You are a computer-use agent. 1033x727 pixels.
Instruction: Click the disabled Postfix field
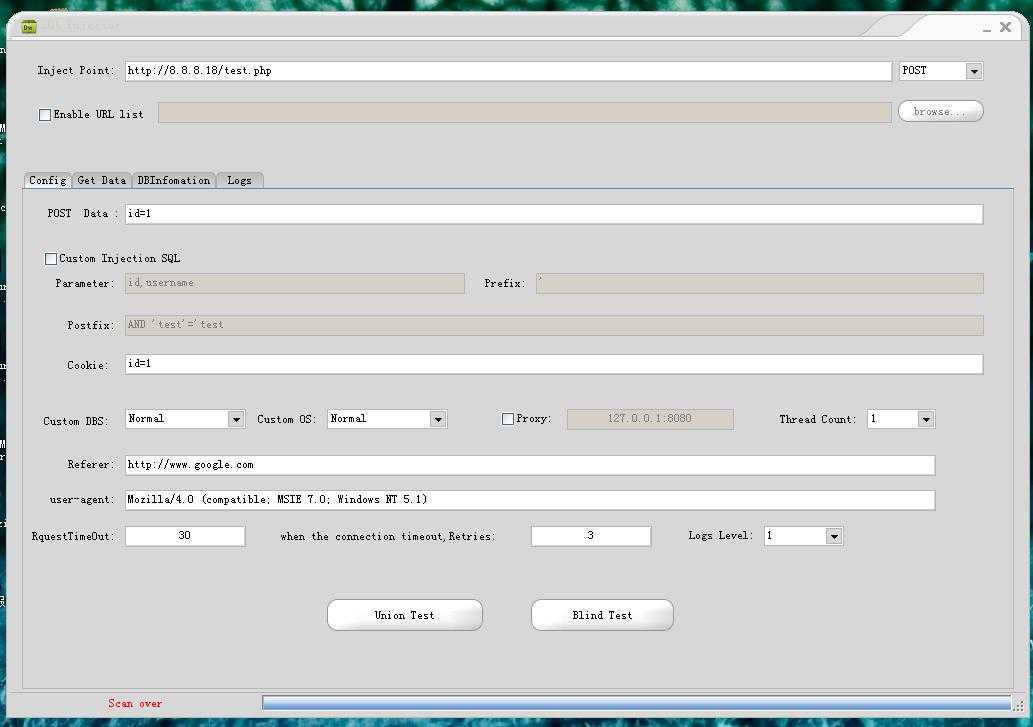pyautogui.click(x=554, y=325)
